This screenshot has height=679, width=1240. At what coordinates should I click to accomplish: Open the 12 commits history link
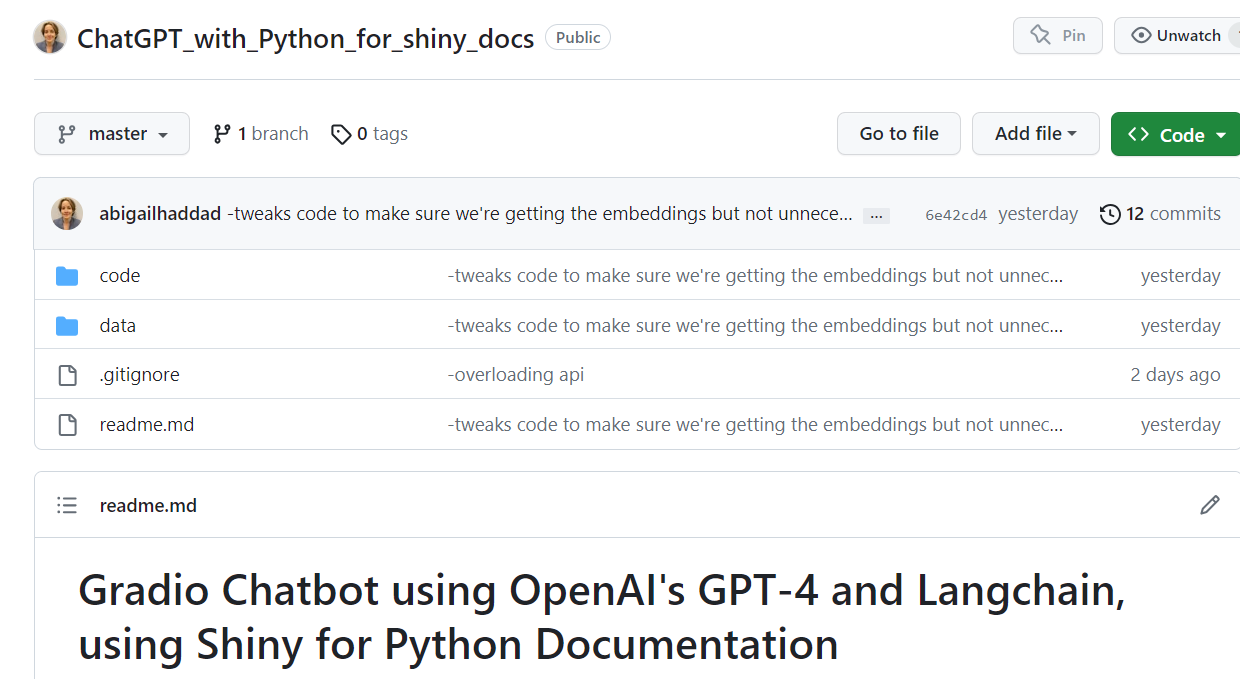[x=1160, y=214]
